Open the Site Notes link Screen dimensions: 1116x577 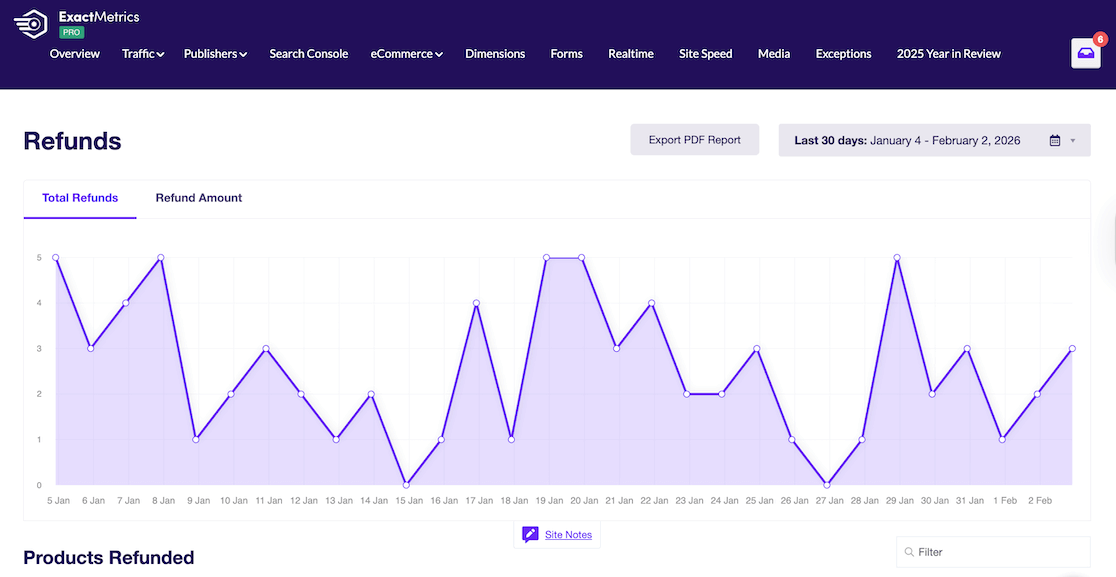(x=568, y=534)
